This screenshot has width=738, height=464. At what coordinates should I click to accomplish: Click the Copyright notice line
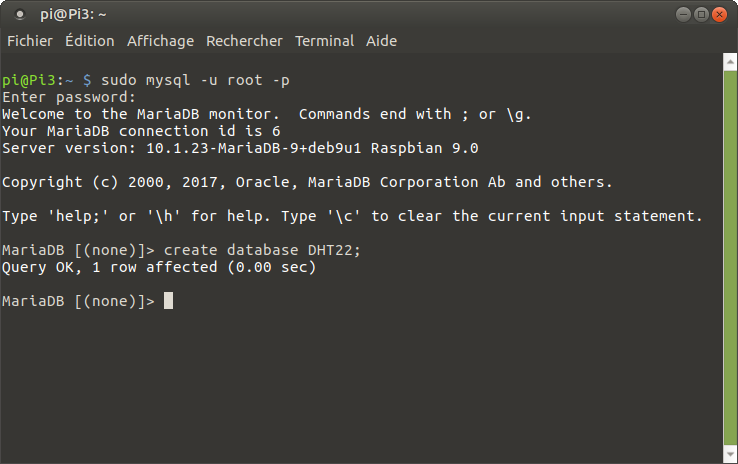(307, 182)
